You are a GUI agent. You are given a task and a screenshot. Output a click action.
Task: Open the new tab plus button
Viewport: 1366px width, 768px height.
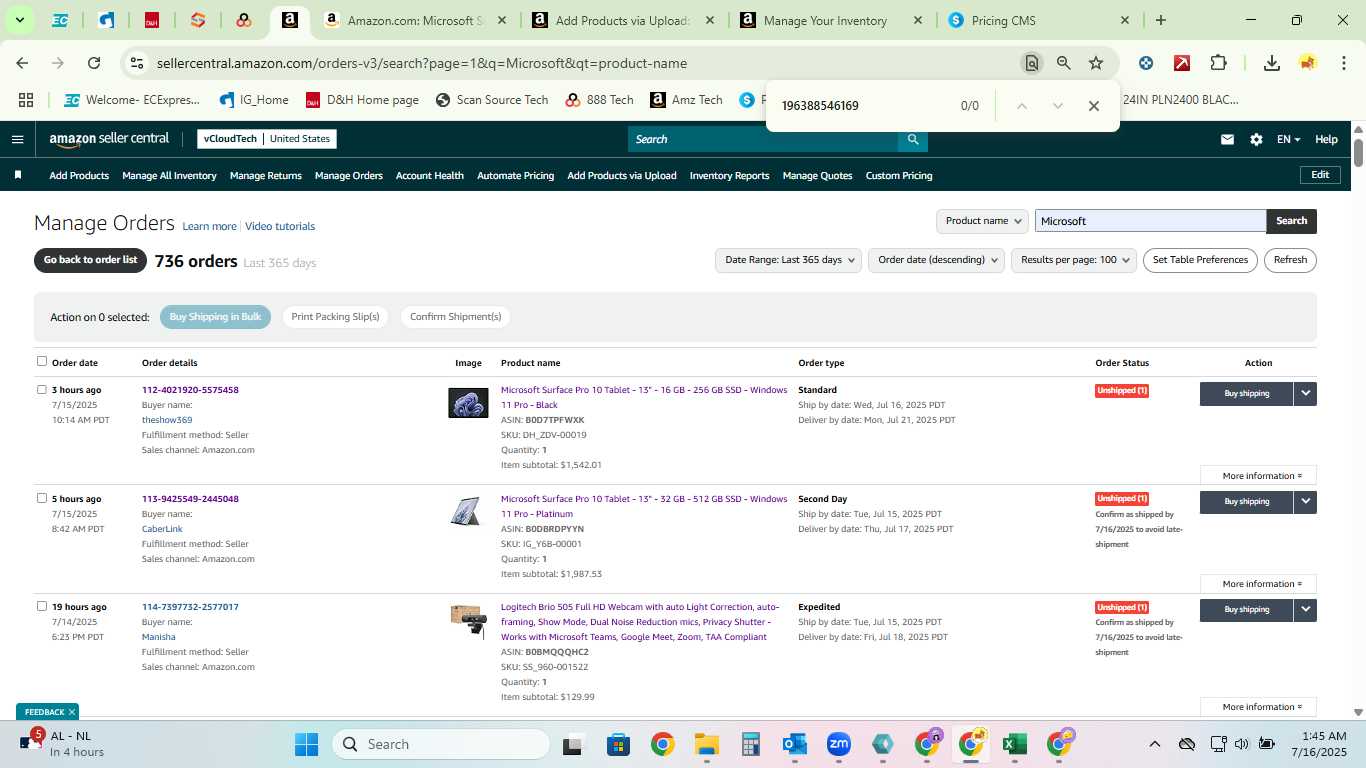pos(1161,20)
